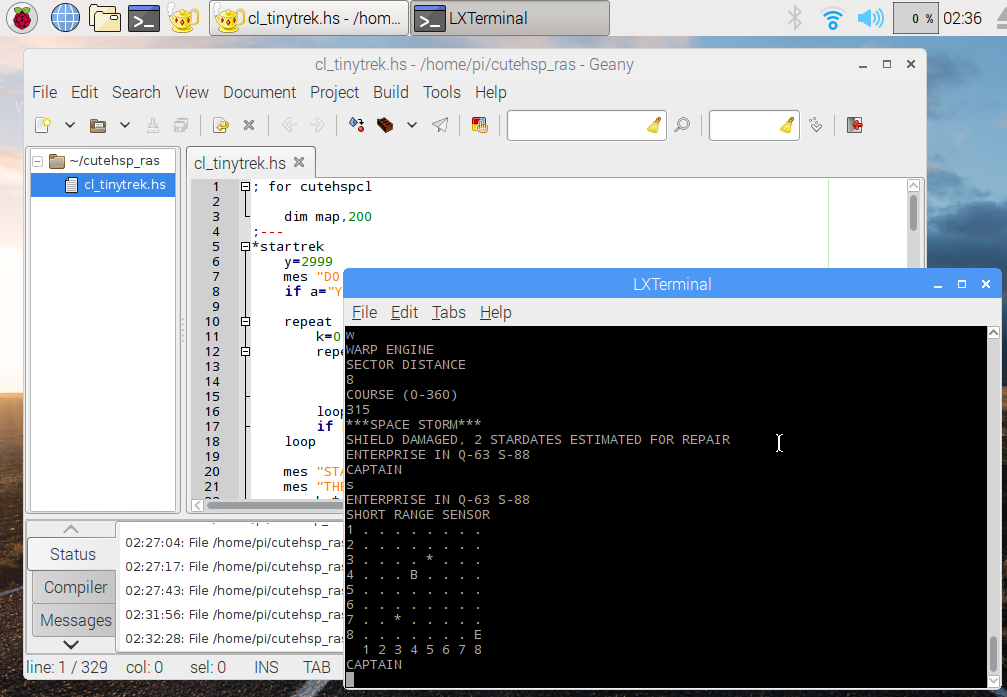This screenshot has width=1007, height=697.
Task: Open the Raspberry Pi main menu
Action: (x=22, y=18)
